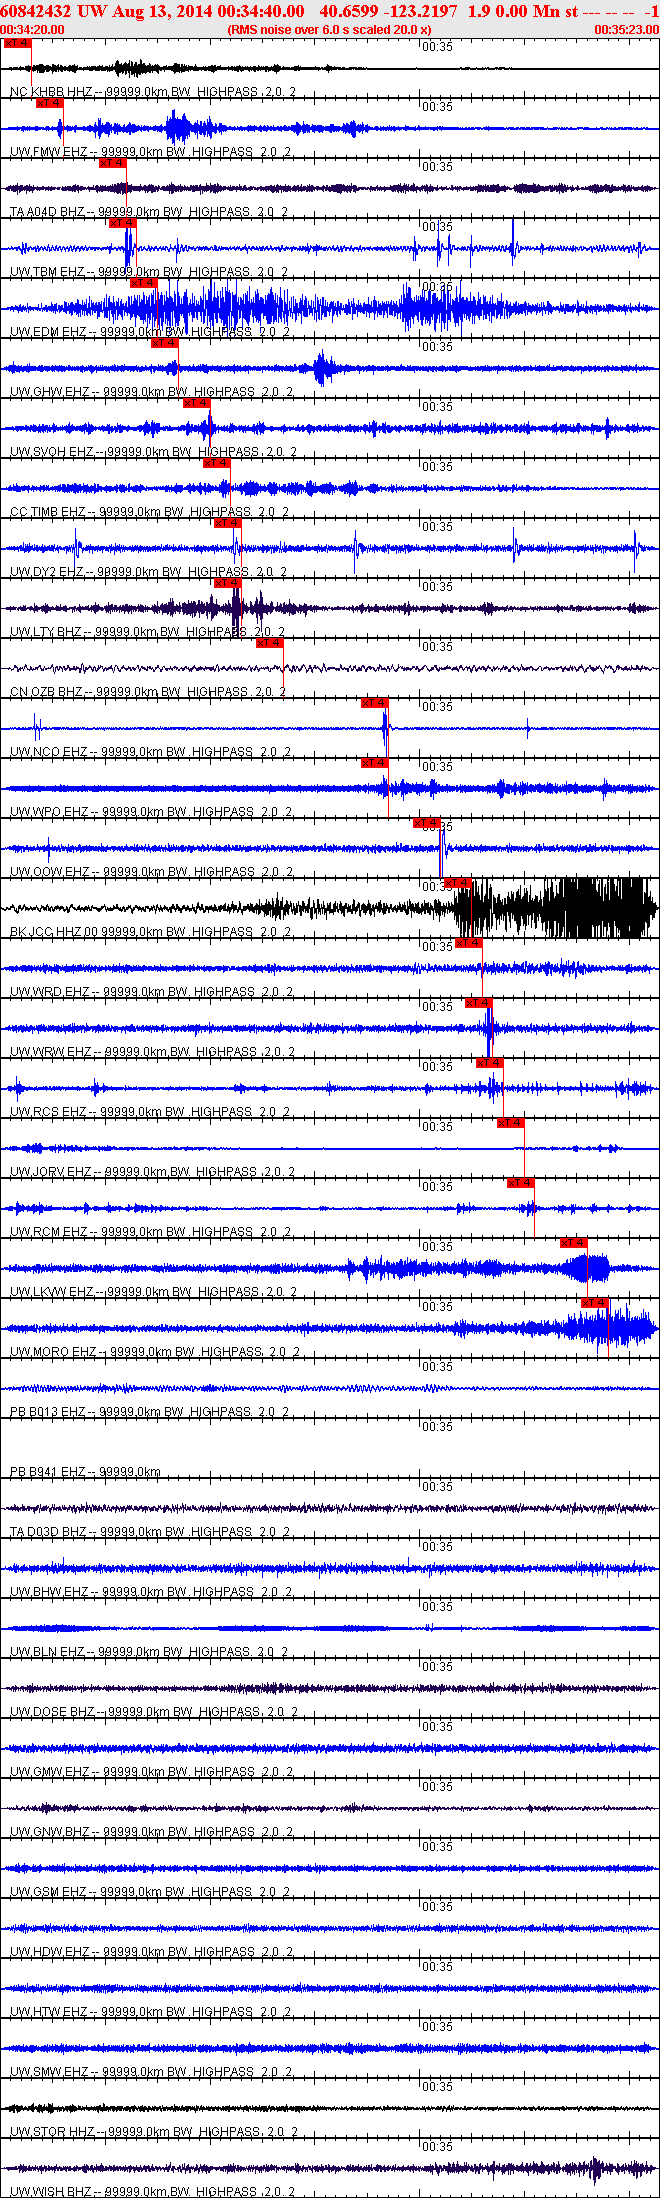Screen dimensions: 660x2198
Task: Select the pick flag on the UW MORO trace
Action: (x=595, y=1303)
